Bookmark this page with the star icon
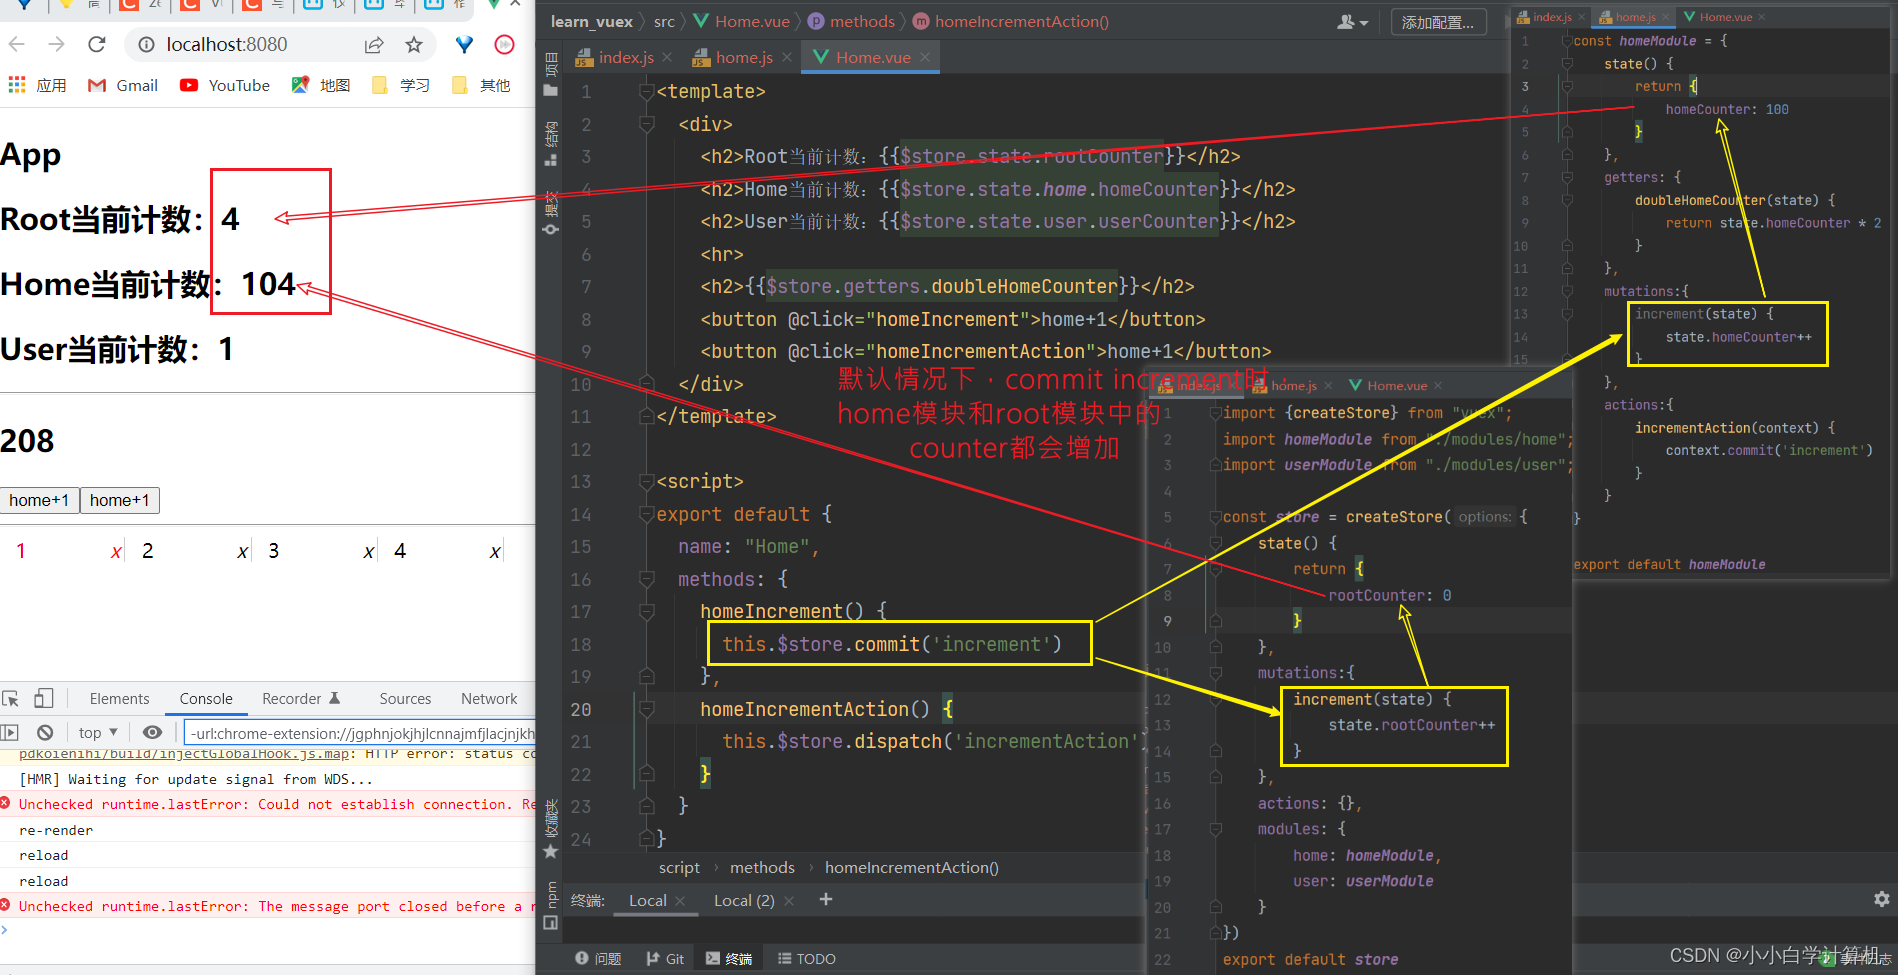1898x975 pixels. tap(414, 44)
